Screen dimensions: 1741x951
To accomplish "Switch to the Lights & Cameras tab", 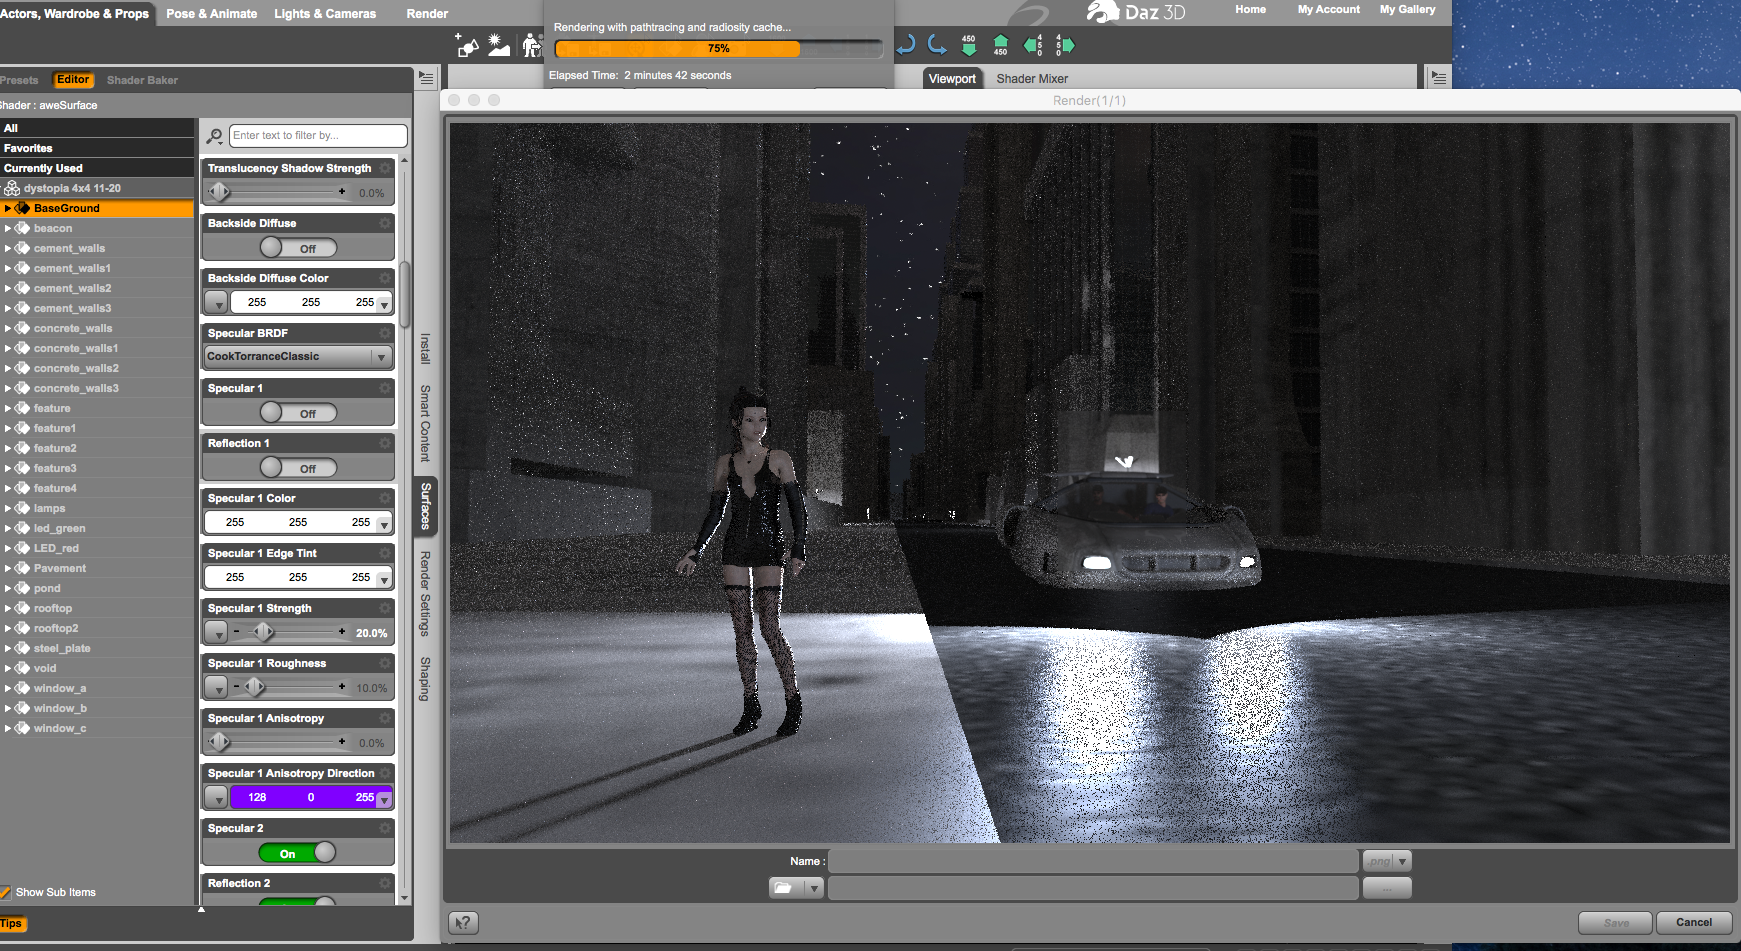I will (x=325, y=14).
